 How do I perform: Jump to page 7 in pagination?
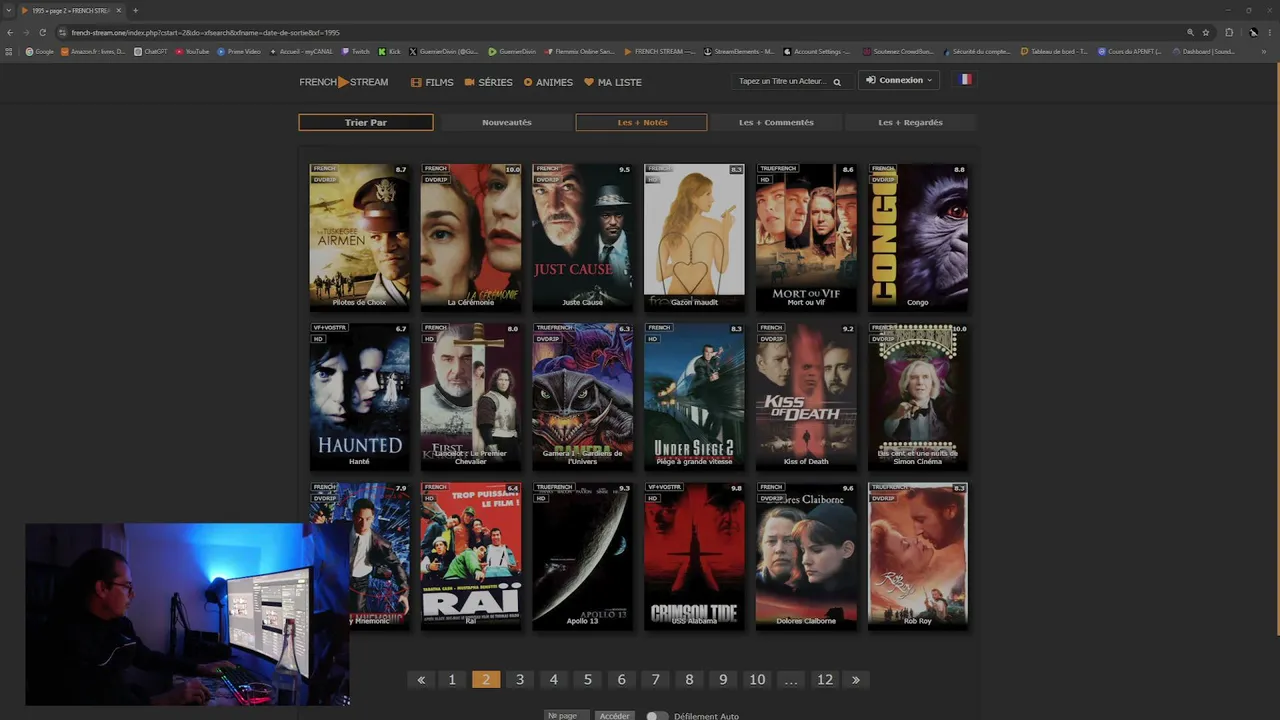coord(656,680)
